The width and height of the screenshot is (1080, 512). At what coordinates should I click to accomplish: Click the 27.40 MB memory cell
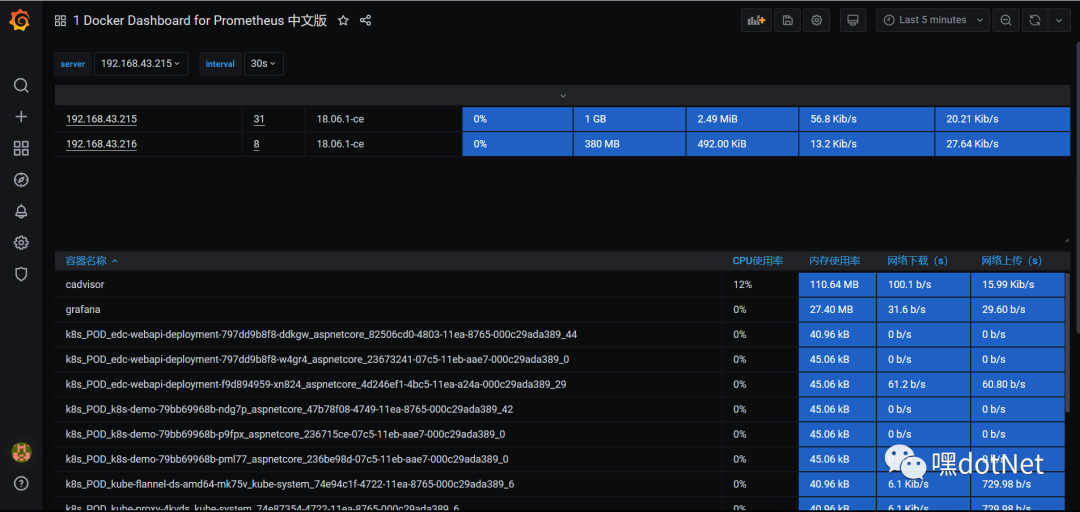point(837,309)
